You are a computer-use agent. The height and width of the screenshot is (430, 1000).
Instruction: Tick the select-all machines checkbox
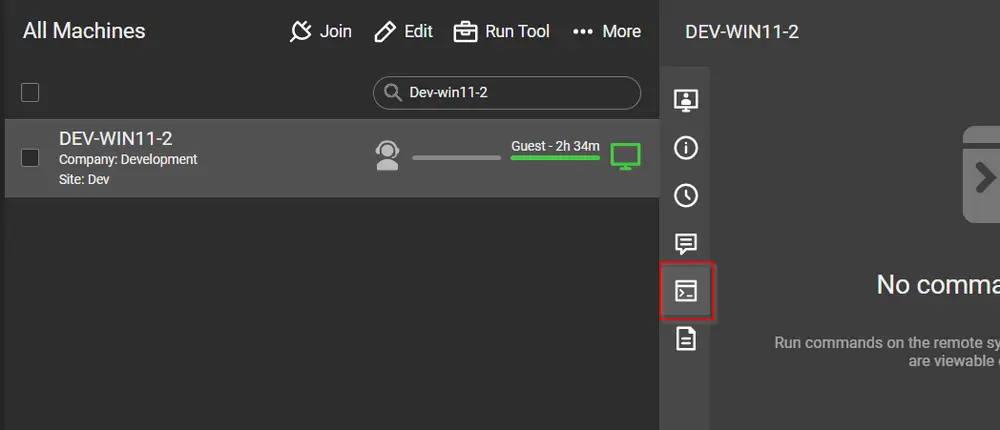(30, 93)
